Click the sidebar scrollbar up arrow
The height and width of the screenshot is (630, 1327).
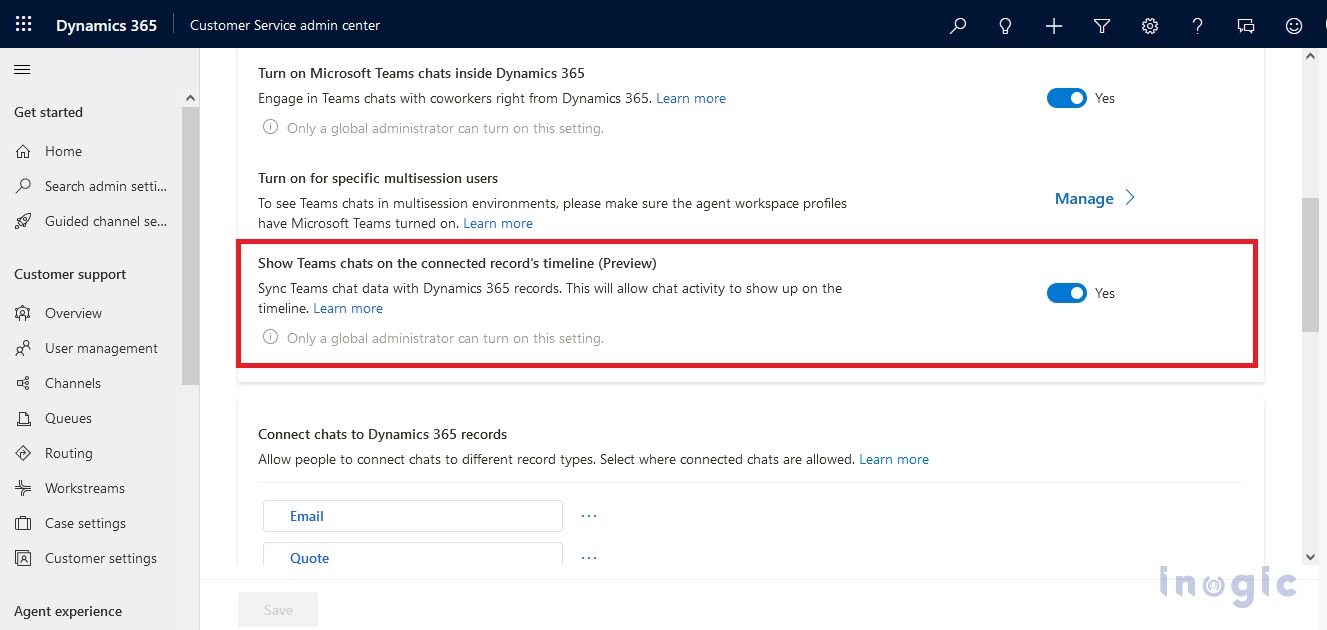(190, 97)
